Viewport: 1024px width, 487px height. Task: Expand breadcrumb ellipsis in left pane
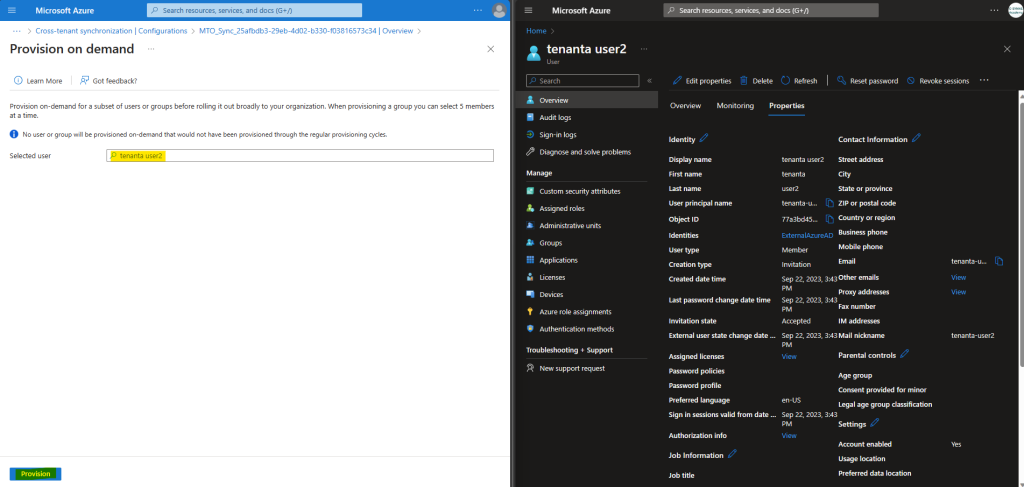click(17, 31)
